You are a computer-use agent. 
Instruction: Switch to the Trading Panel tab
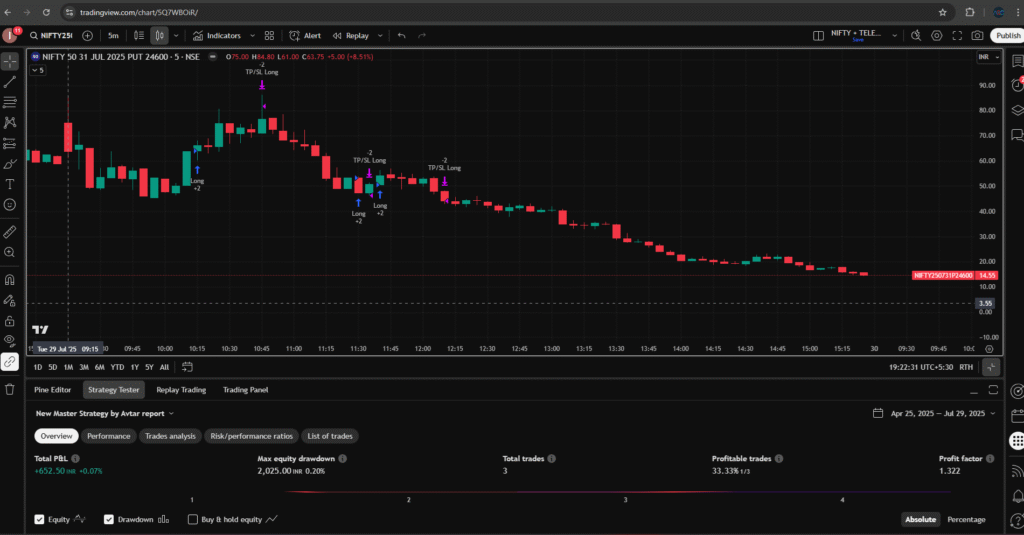(246, 390)
